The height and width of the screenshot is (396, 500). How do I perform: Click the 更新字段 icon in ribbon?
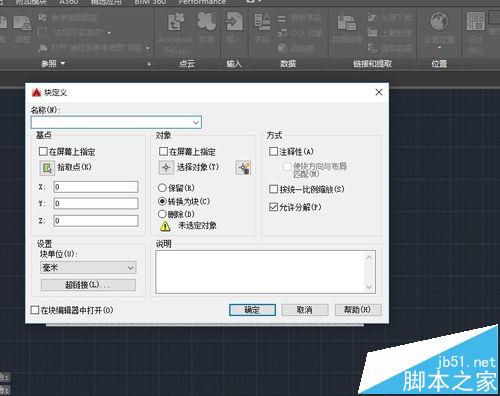click(x=282, y=19)
